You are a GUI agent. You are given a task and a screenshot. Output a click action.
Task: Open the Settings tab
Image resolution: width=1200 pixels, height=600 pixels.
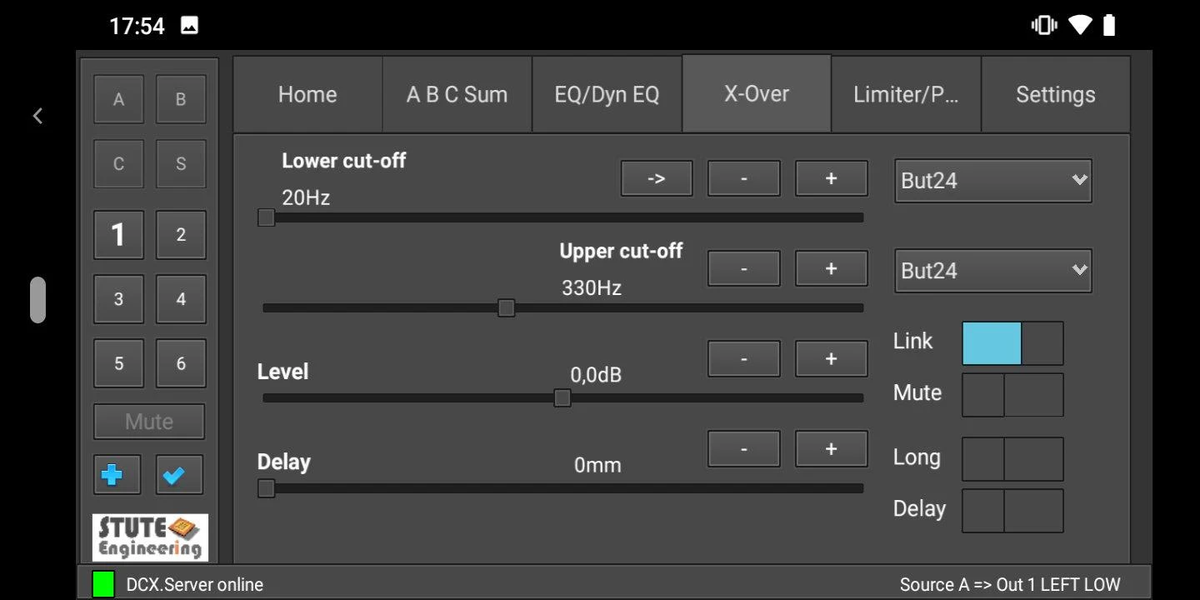pos(1055,95)
